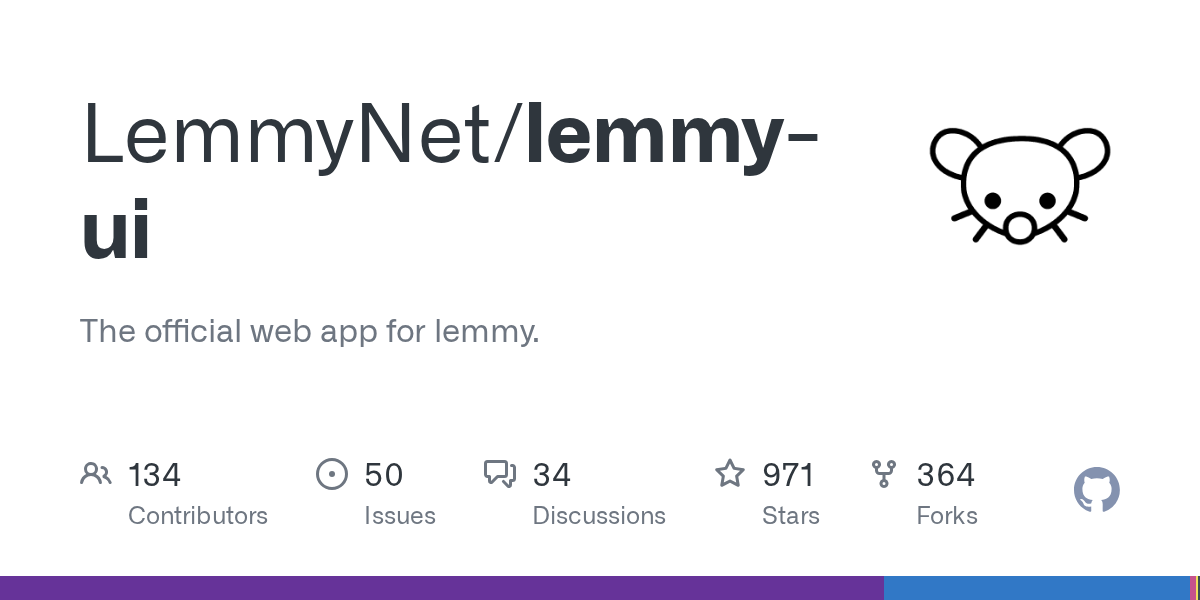
Task: Click the blue segment of language bar
Action: (x=1035, y=588)
